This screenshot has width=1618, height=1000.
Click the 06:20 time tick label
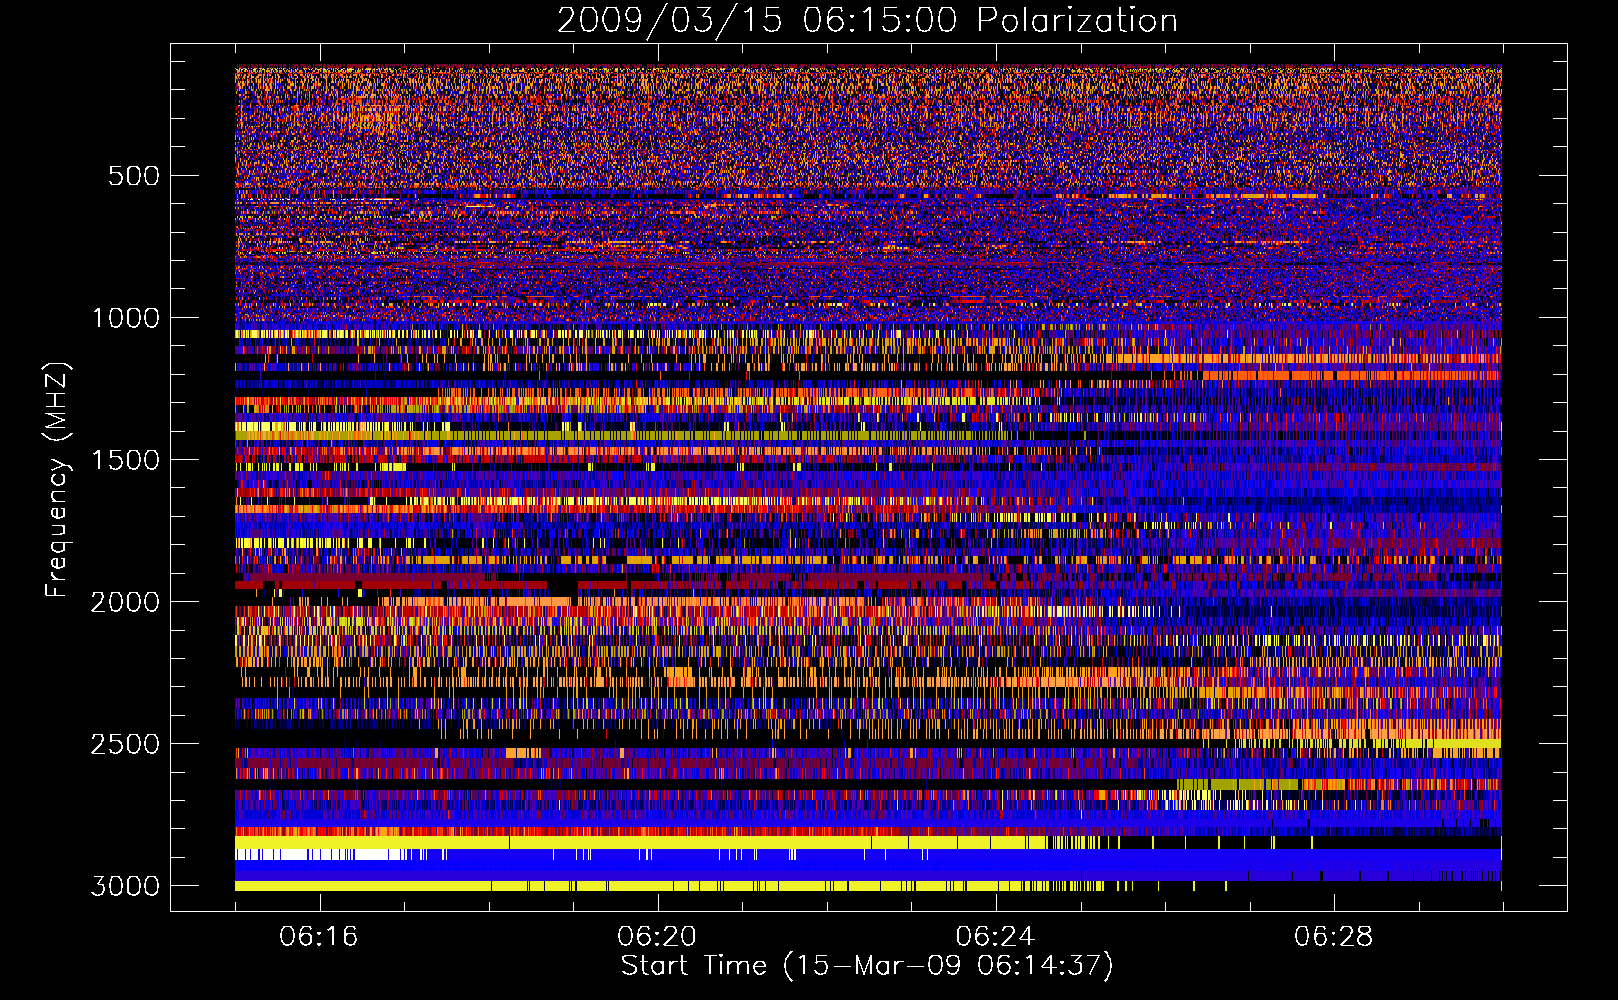657,937
